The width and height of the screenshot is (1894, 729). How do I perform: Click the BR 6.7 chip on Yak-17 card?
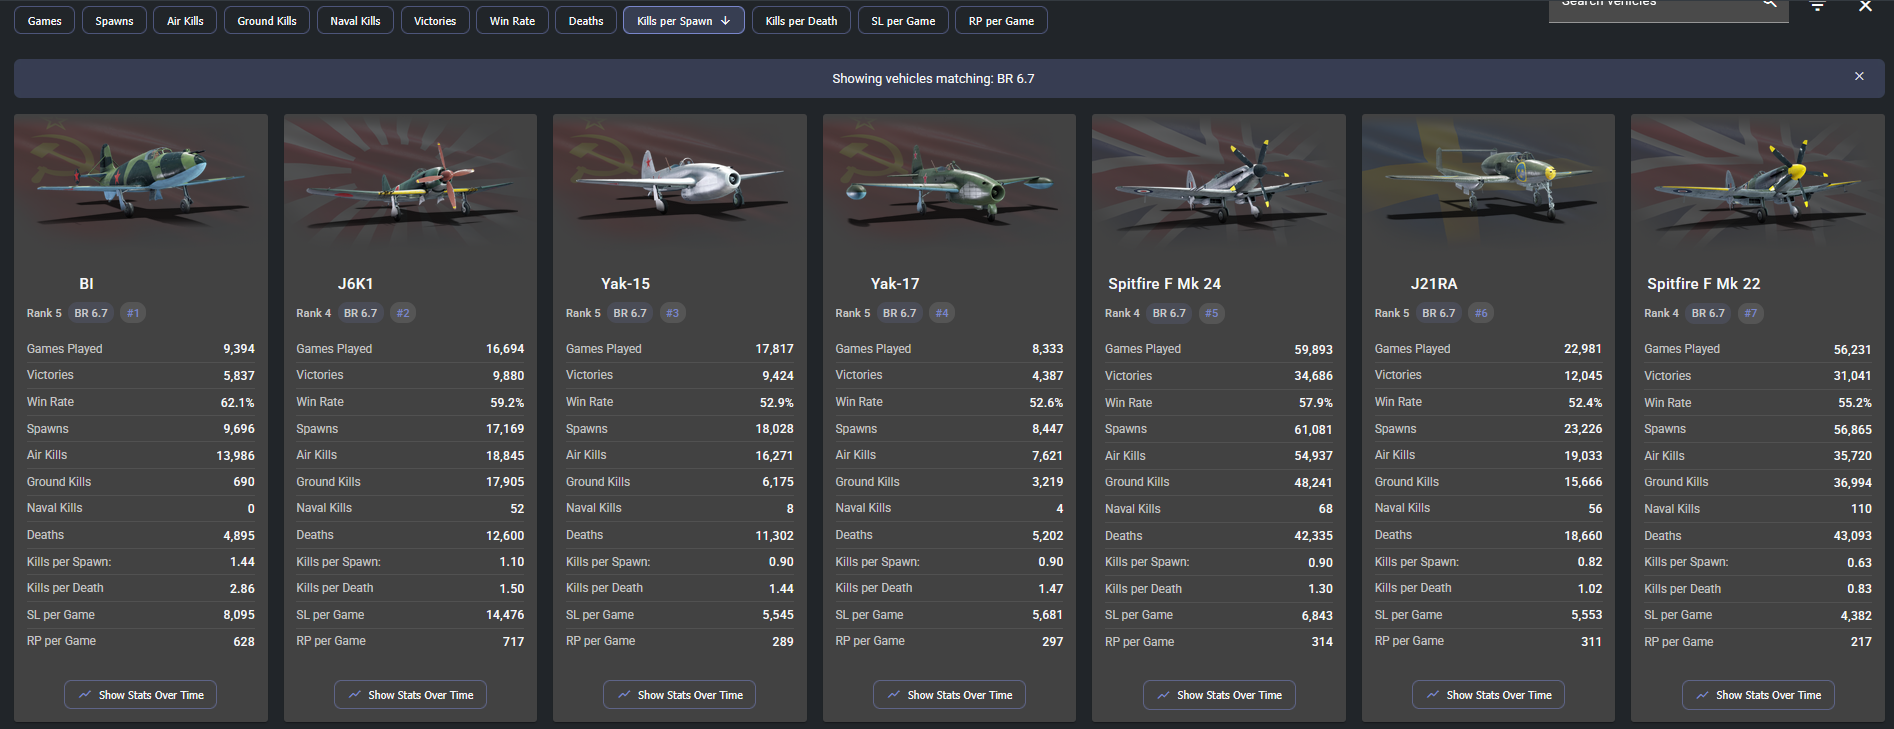coord(899,313)
